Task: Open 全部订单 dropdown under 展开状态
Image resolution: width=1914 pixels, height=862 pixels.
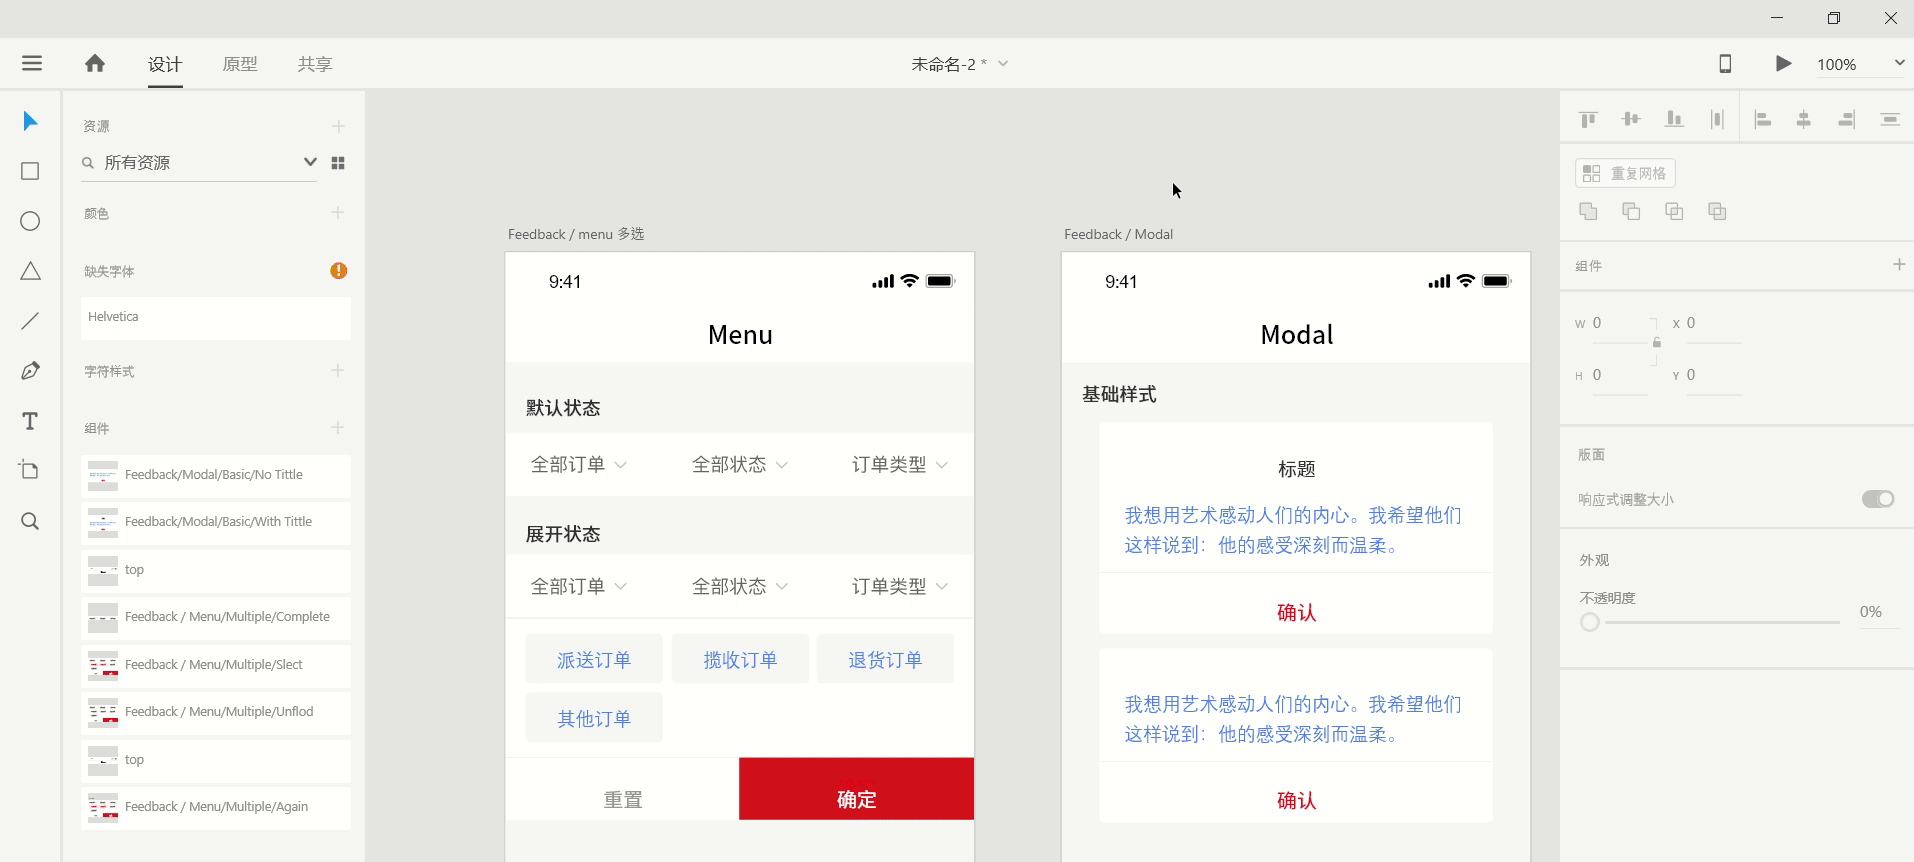Action: 578,587
